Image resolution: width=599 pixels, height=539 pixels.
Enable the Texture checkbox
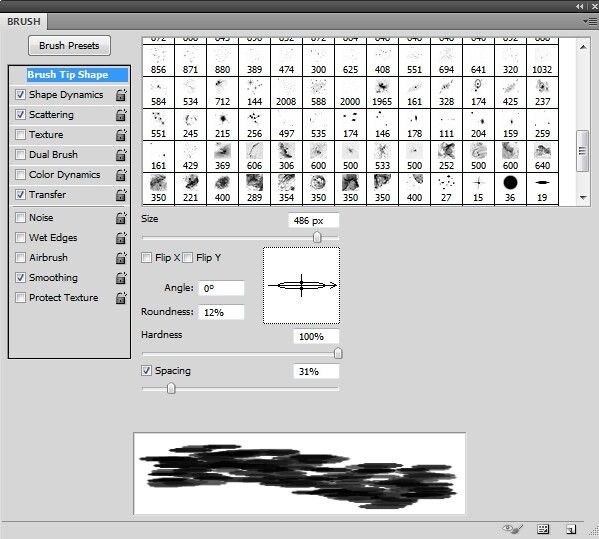pyautogui.click(x=20, y=134)
